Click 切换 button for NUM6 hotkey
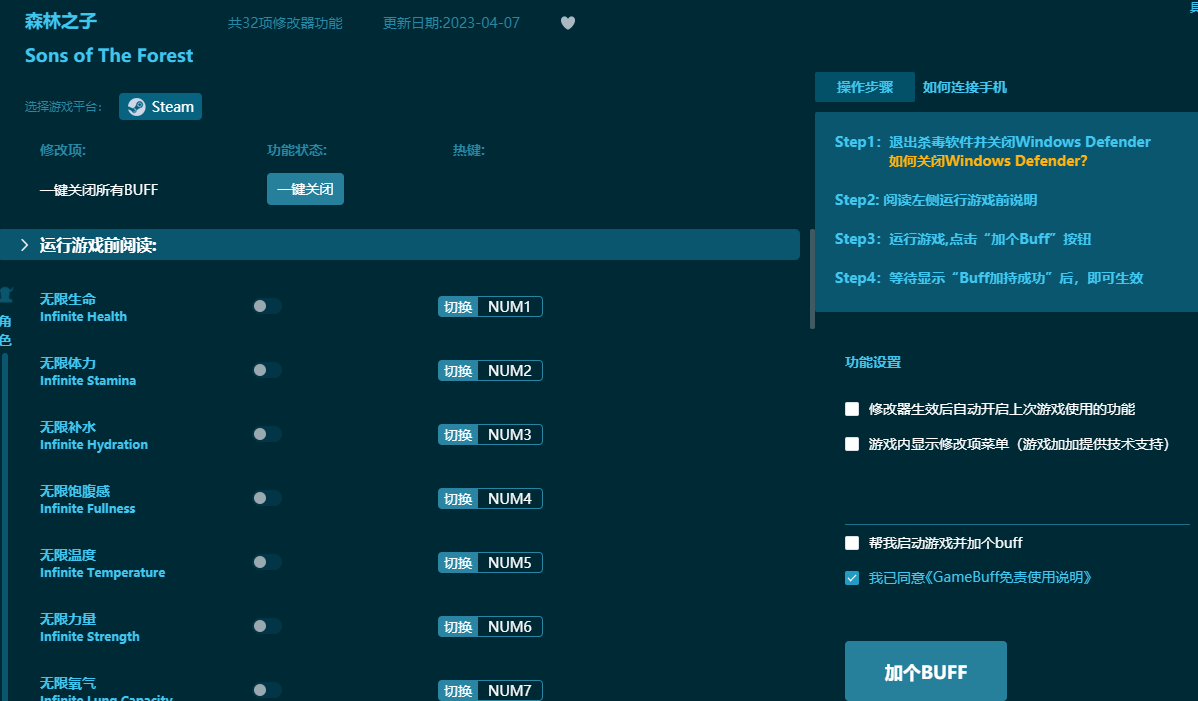The width and height of the screenshot is (1198, 701). [458, 628]
